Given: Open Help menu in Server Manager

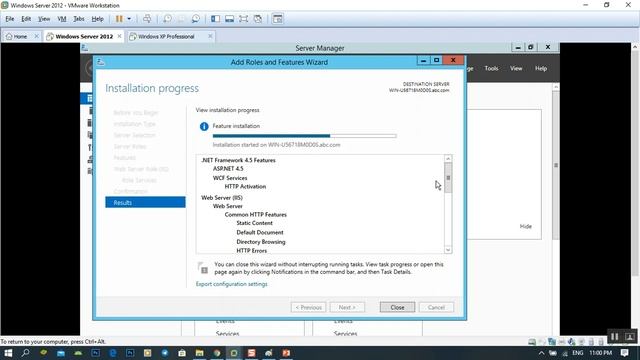Looking at the screenshot, I should pyautogui.click(x=541, y=69).
